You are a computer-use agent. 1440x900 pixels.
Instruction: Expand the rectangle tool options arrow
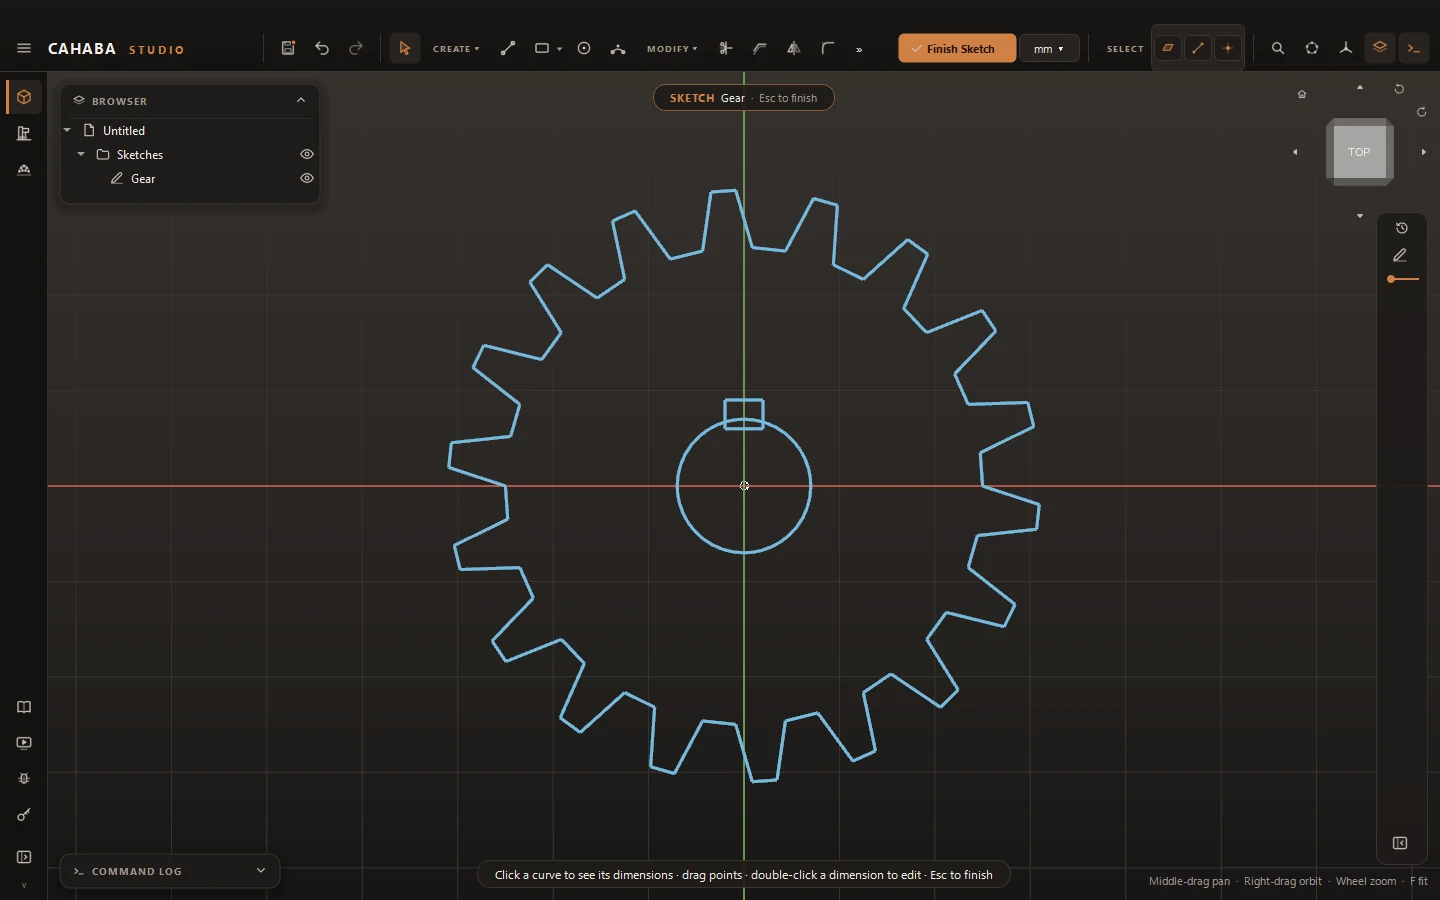pyautogui.click(x=560, y=49)
